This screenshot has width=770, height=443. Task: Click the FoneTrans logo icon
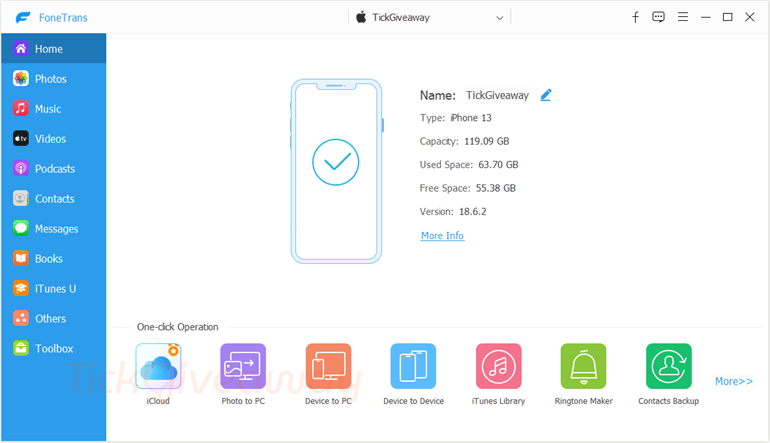pyautogui.click(x=23, y=18)
